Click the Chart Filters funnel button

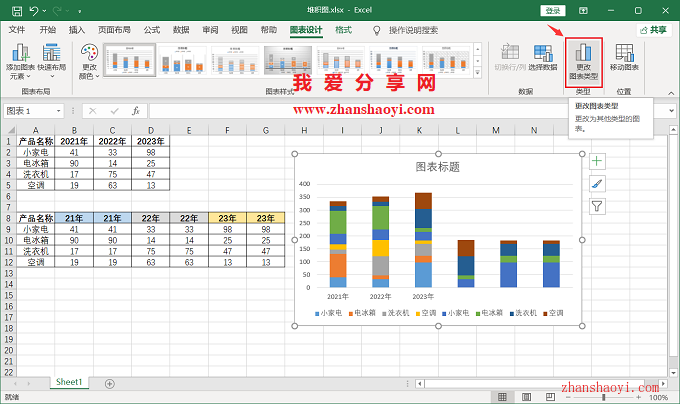click(x=597, y=206)
